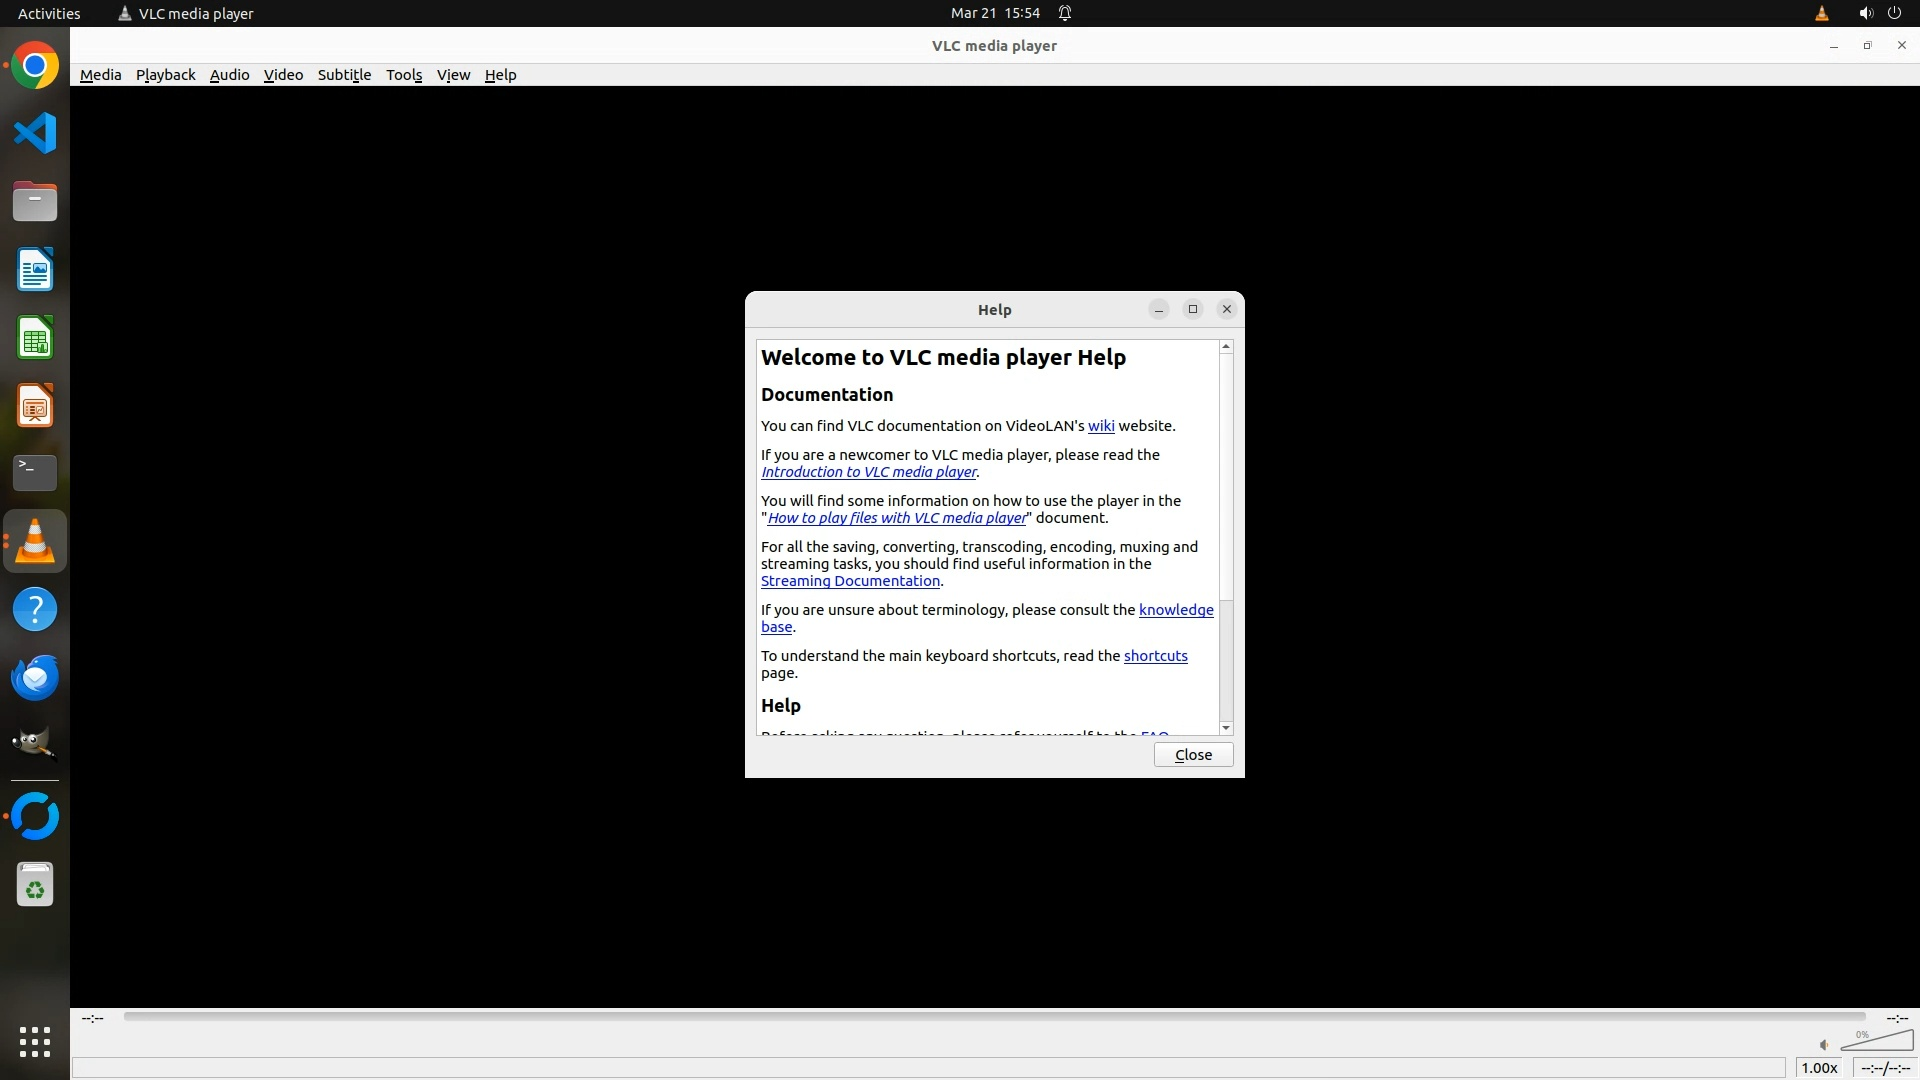Open LibreOffice Impress from the dock
Image resolution: width=1920 pixels, height=1080 pixels.
(35, 406)
